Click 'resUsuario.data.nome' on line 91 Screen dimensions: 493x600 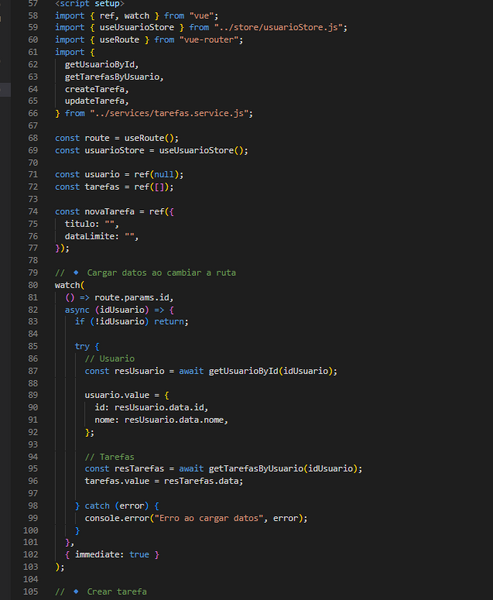point(174,420)
